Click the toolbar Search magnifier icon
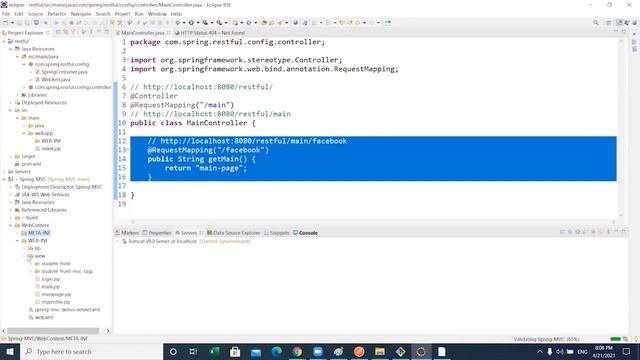This screenshot has height=360, width=640. (596, 23)
